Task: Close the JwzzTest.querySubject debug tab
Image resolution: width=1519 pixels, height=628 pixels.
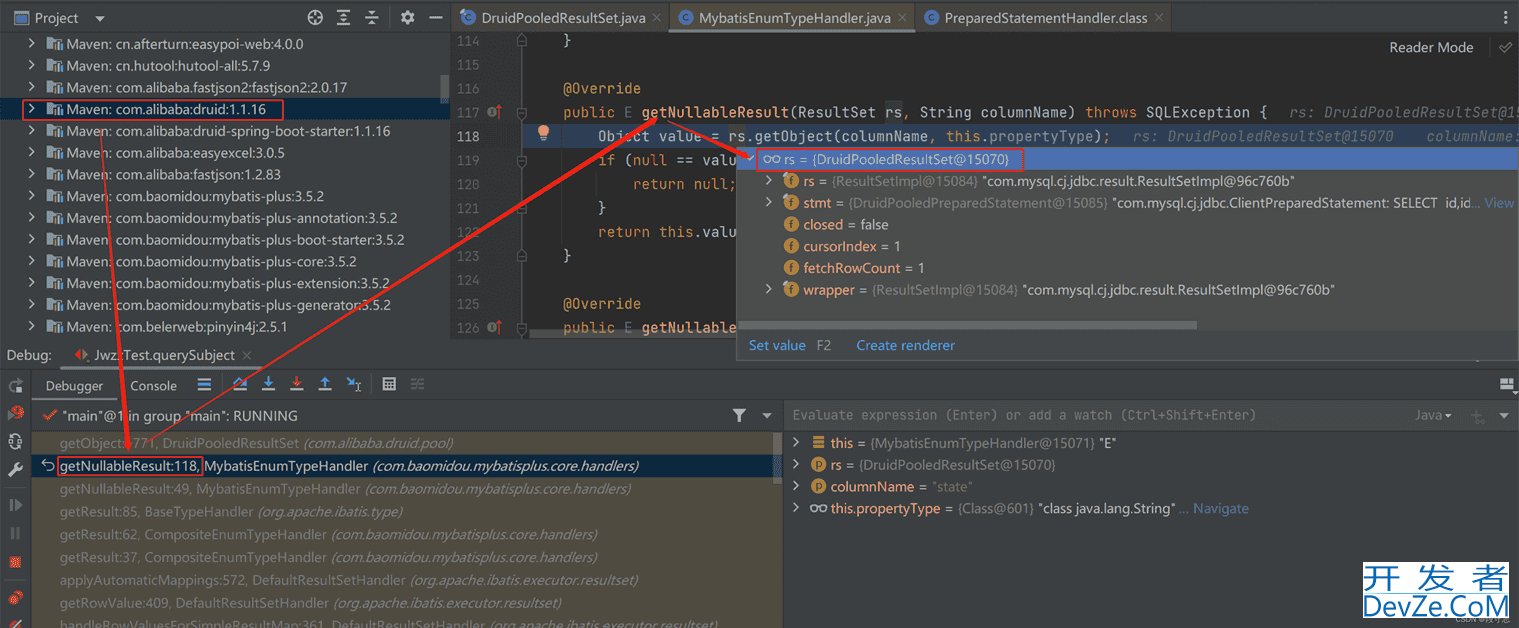Action: (249, 355)
